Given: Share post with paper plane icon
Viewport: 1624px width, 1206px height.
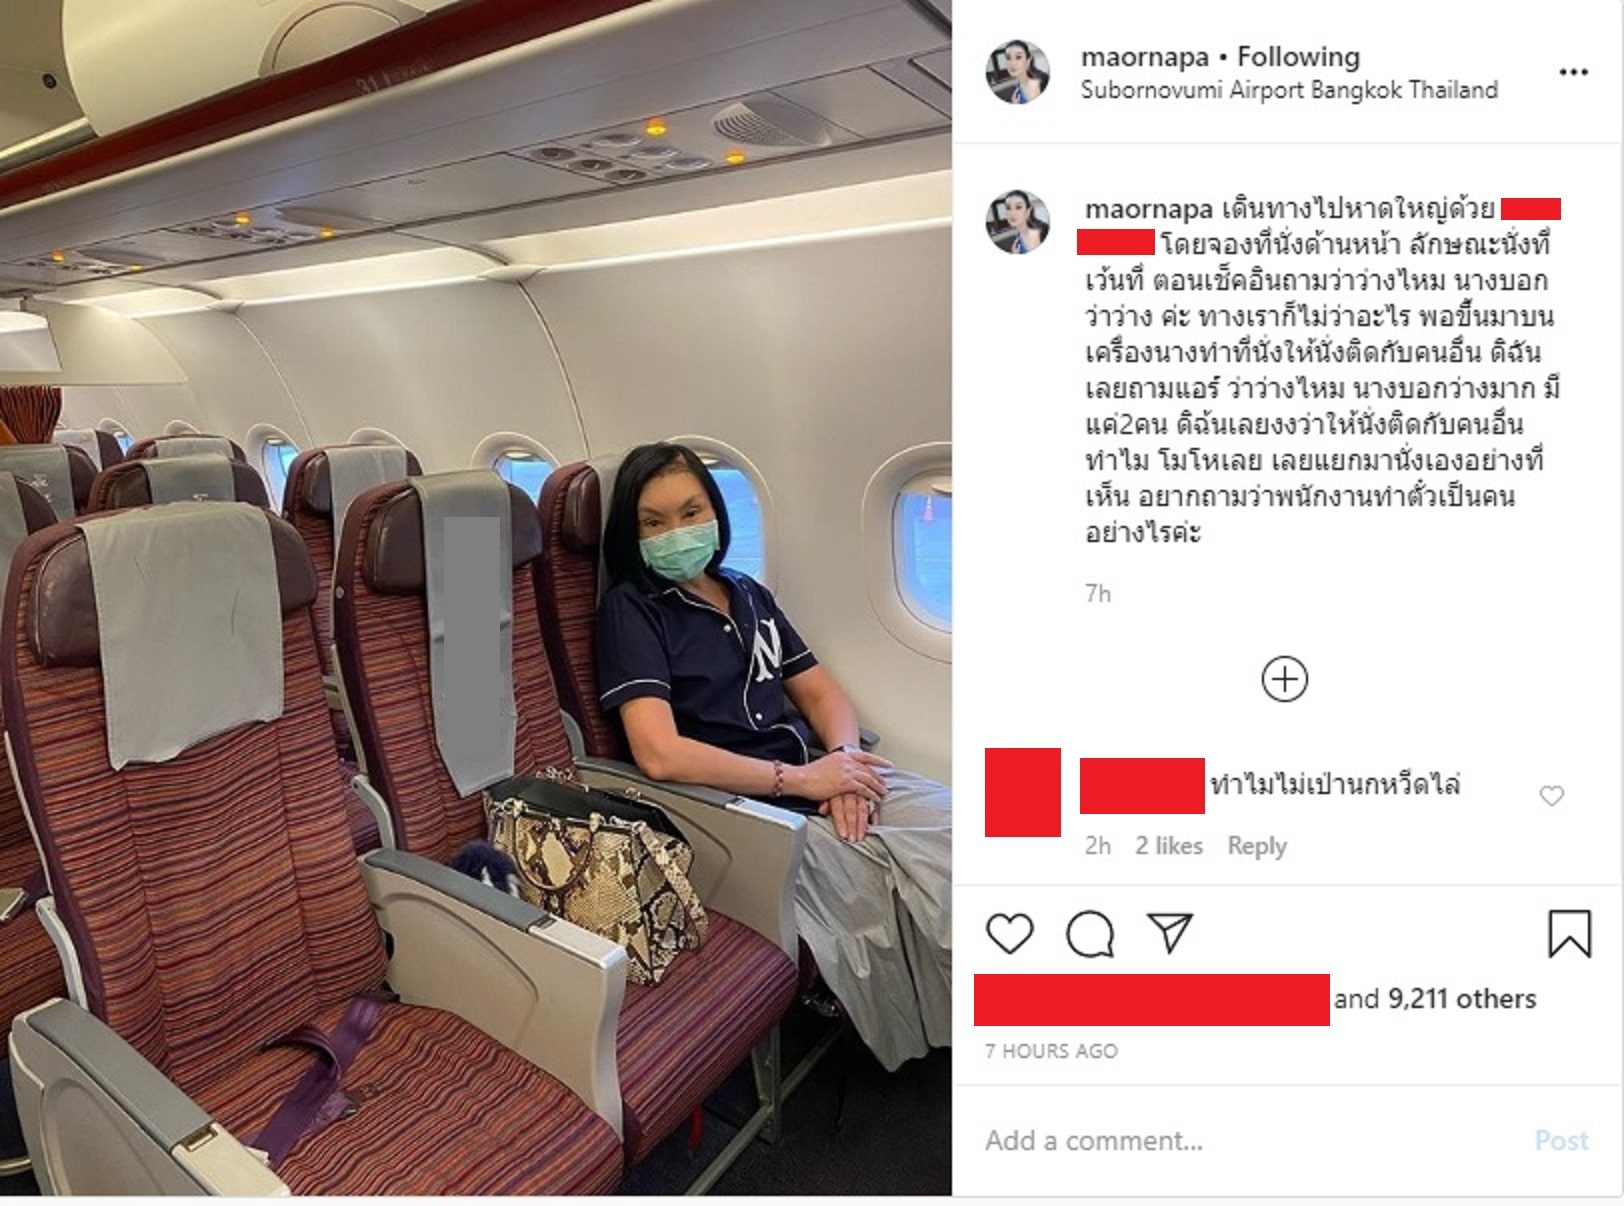Looking at the screenshot, I should (x=1169, y=932).
